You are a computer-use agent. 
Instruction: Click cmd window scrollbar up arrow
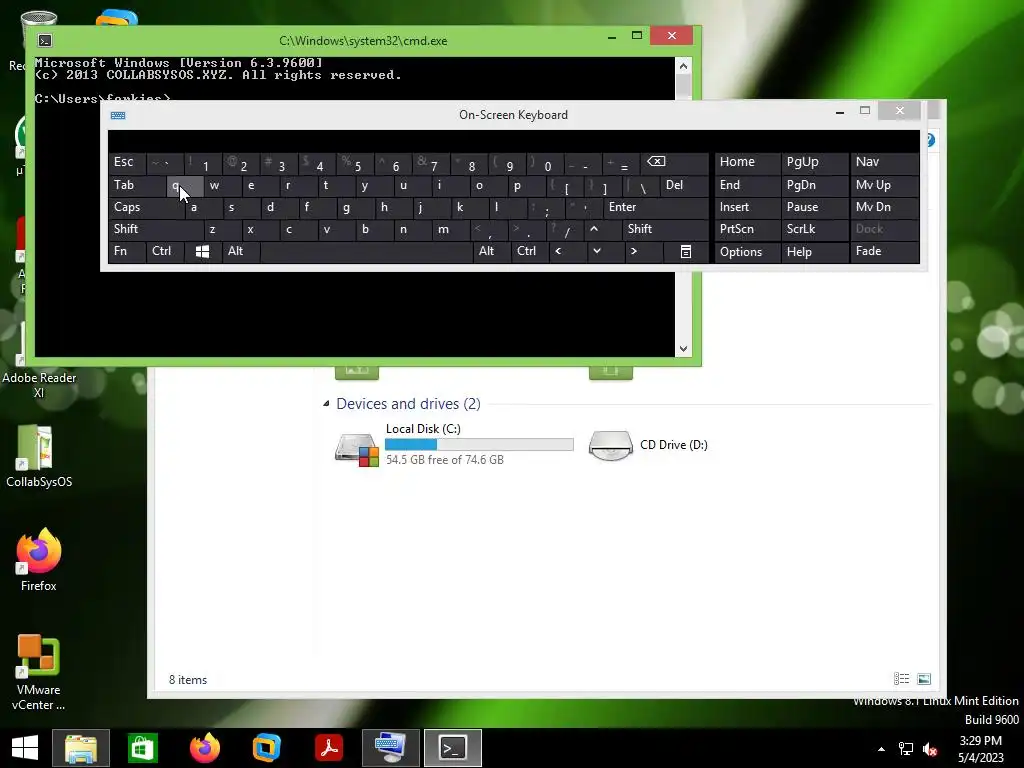[x=683, y=66]
